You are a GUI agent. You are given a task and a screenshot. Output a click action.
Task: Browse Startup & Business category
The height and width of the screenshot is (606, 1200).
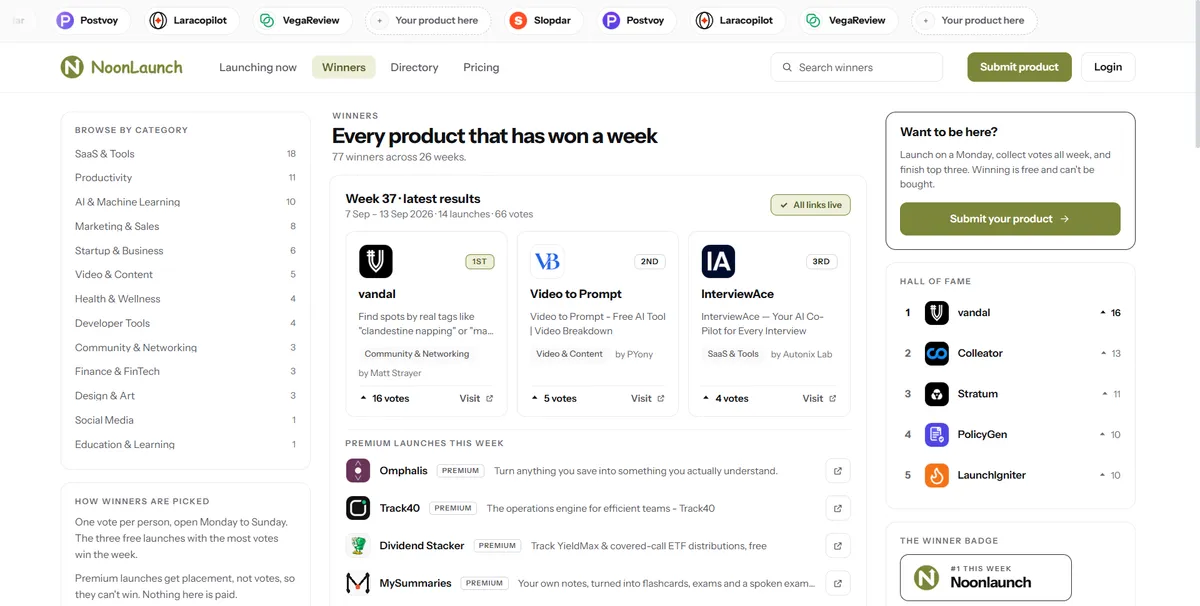coord(185,251)
